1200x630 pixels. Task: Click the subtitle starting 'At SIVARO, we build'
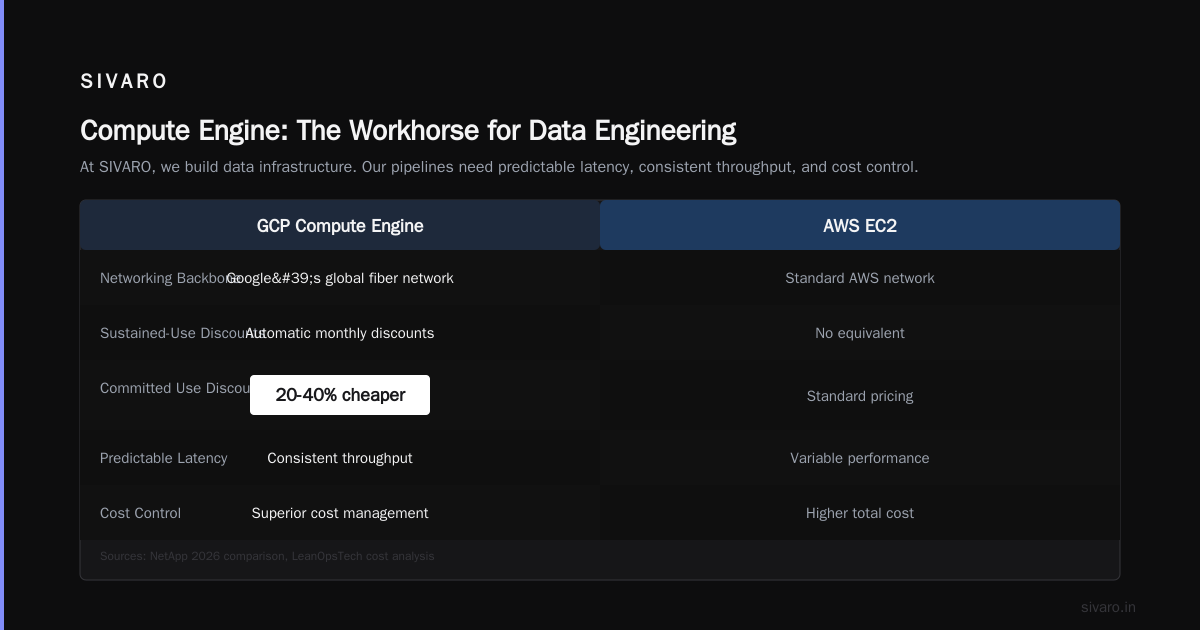pyautogui.click(x=499, y=167)
